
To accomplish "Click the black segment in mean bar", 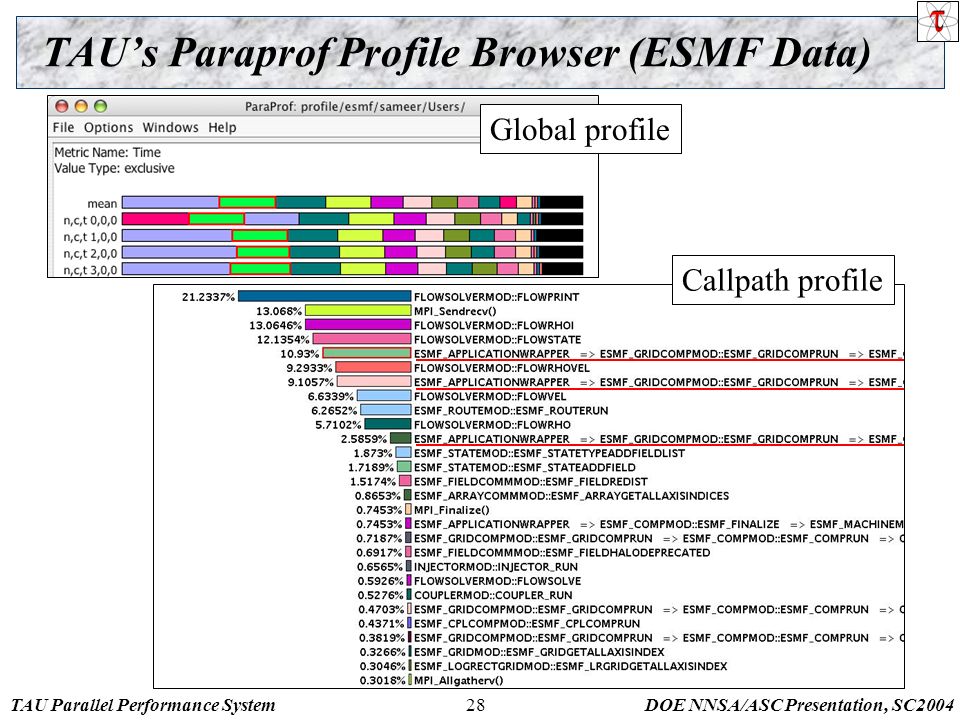I will coord(561,203).
